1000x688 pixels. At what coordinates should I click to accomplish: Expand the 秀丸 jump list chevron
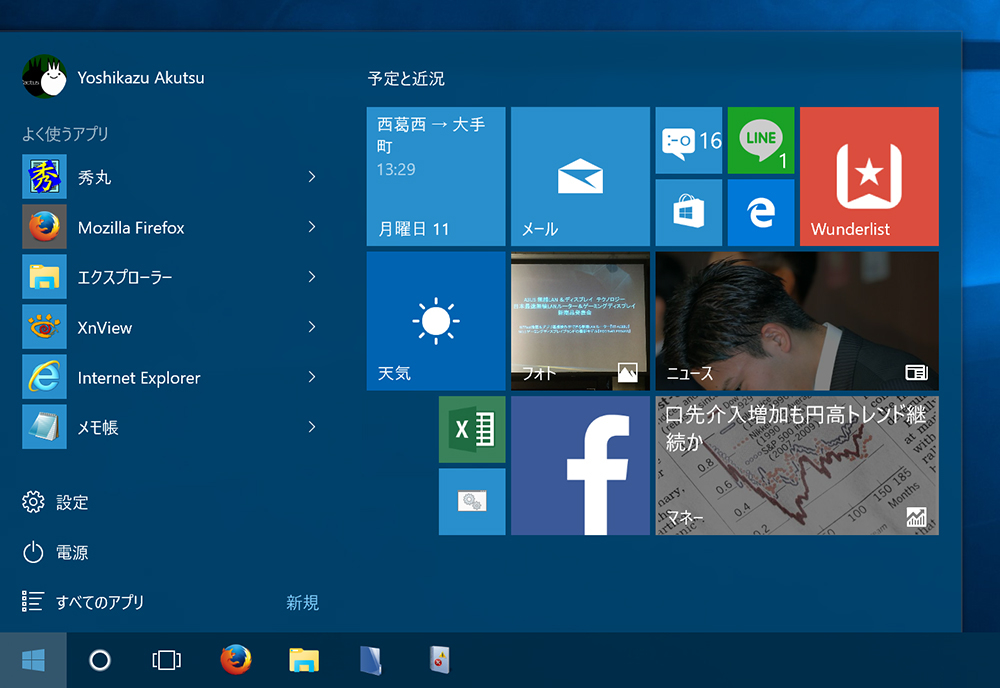tap(312, 177)
